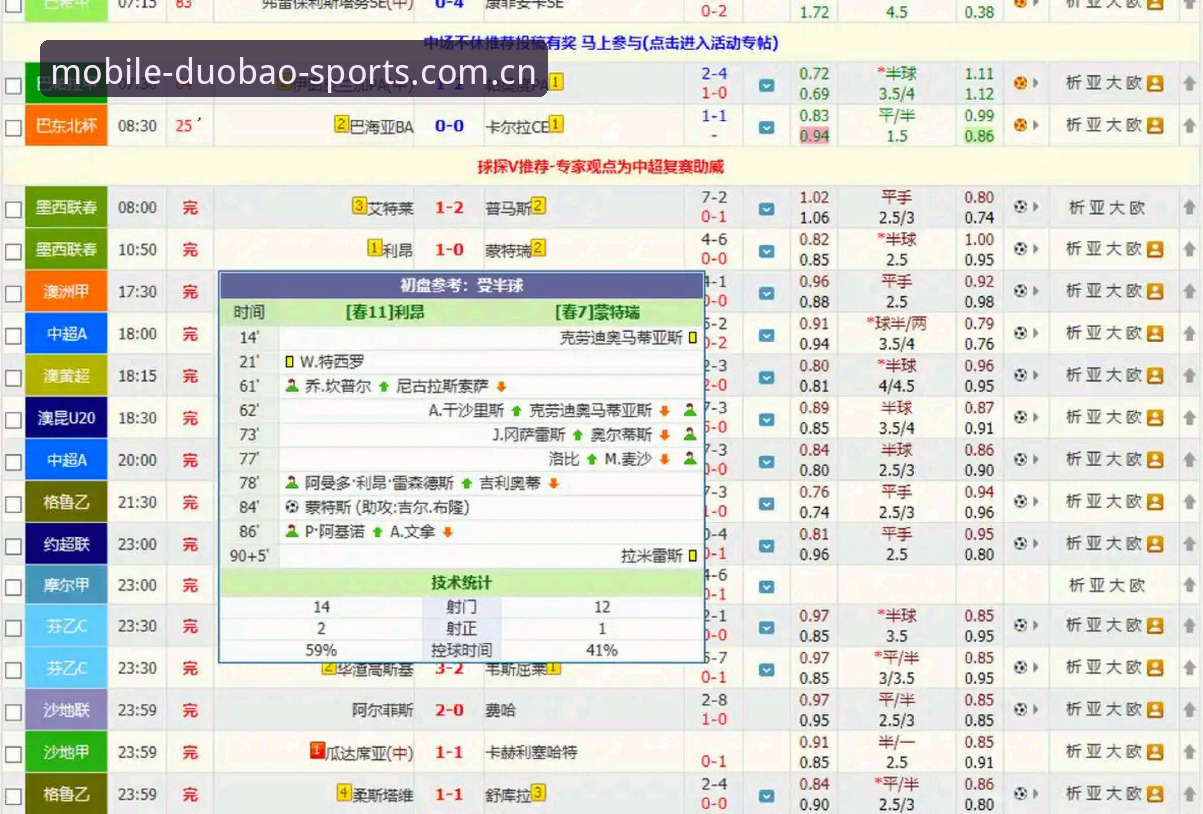Open 中场不休推荐投稿有奖 banner link
This screenshot has width=1203, height=814.
601,43
